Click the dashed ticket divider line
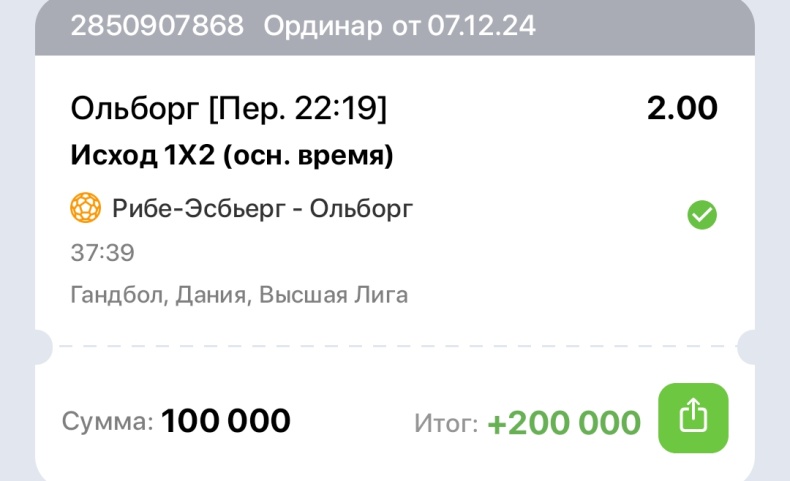The image size is (790, 481). 395,347
